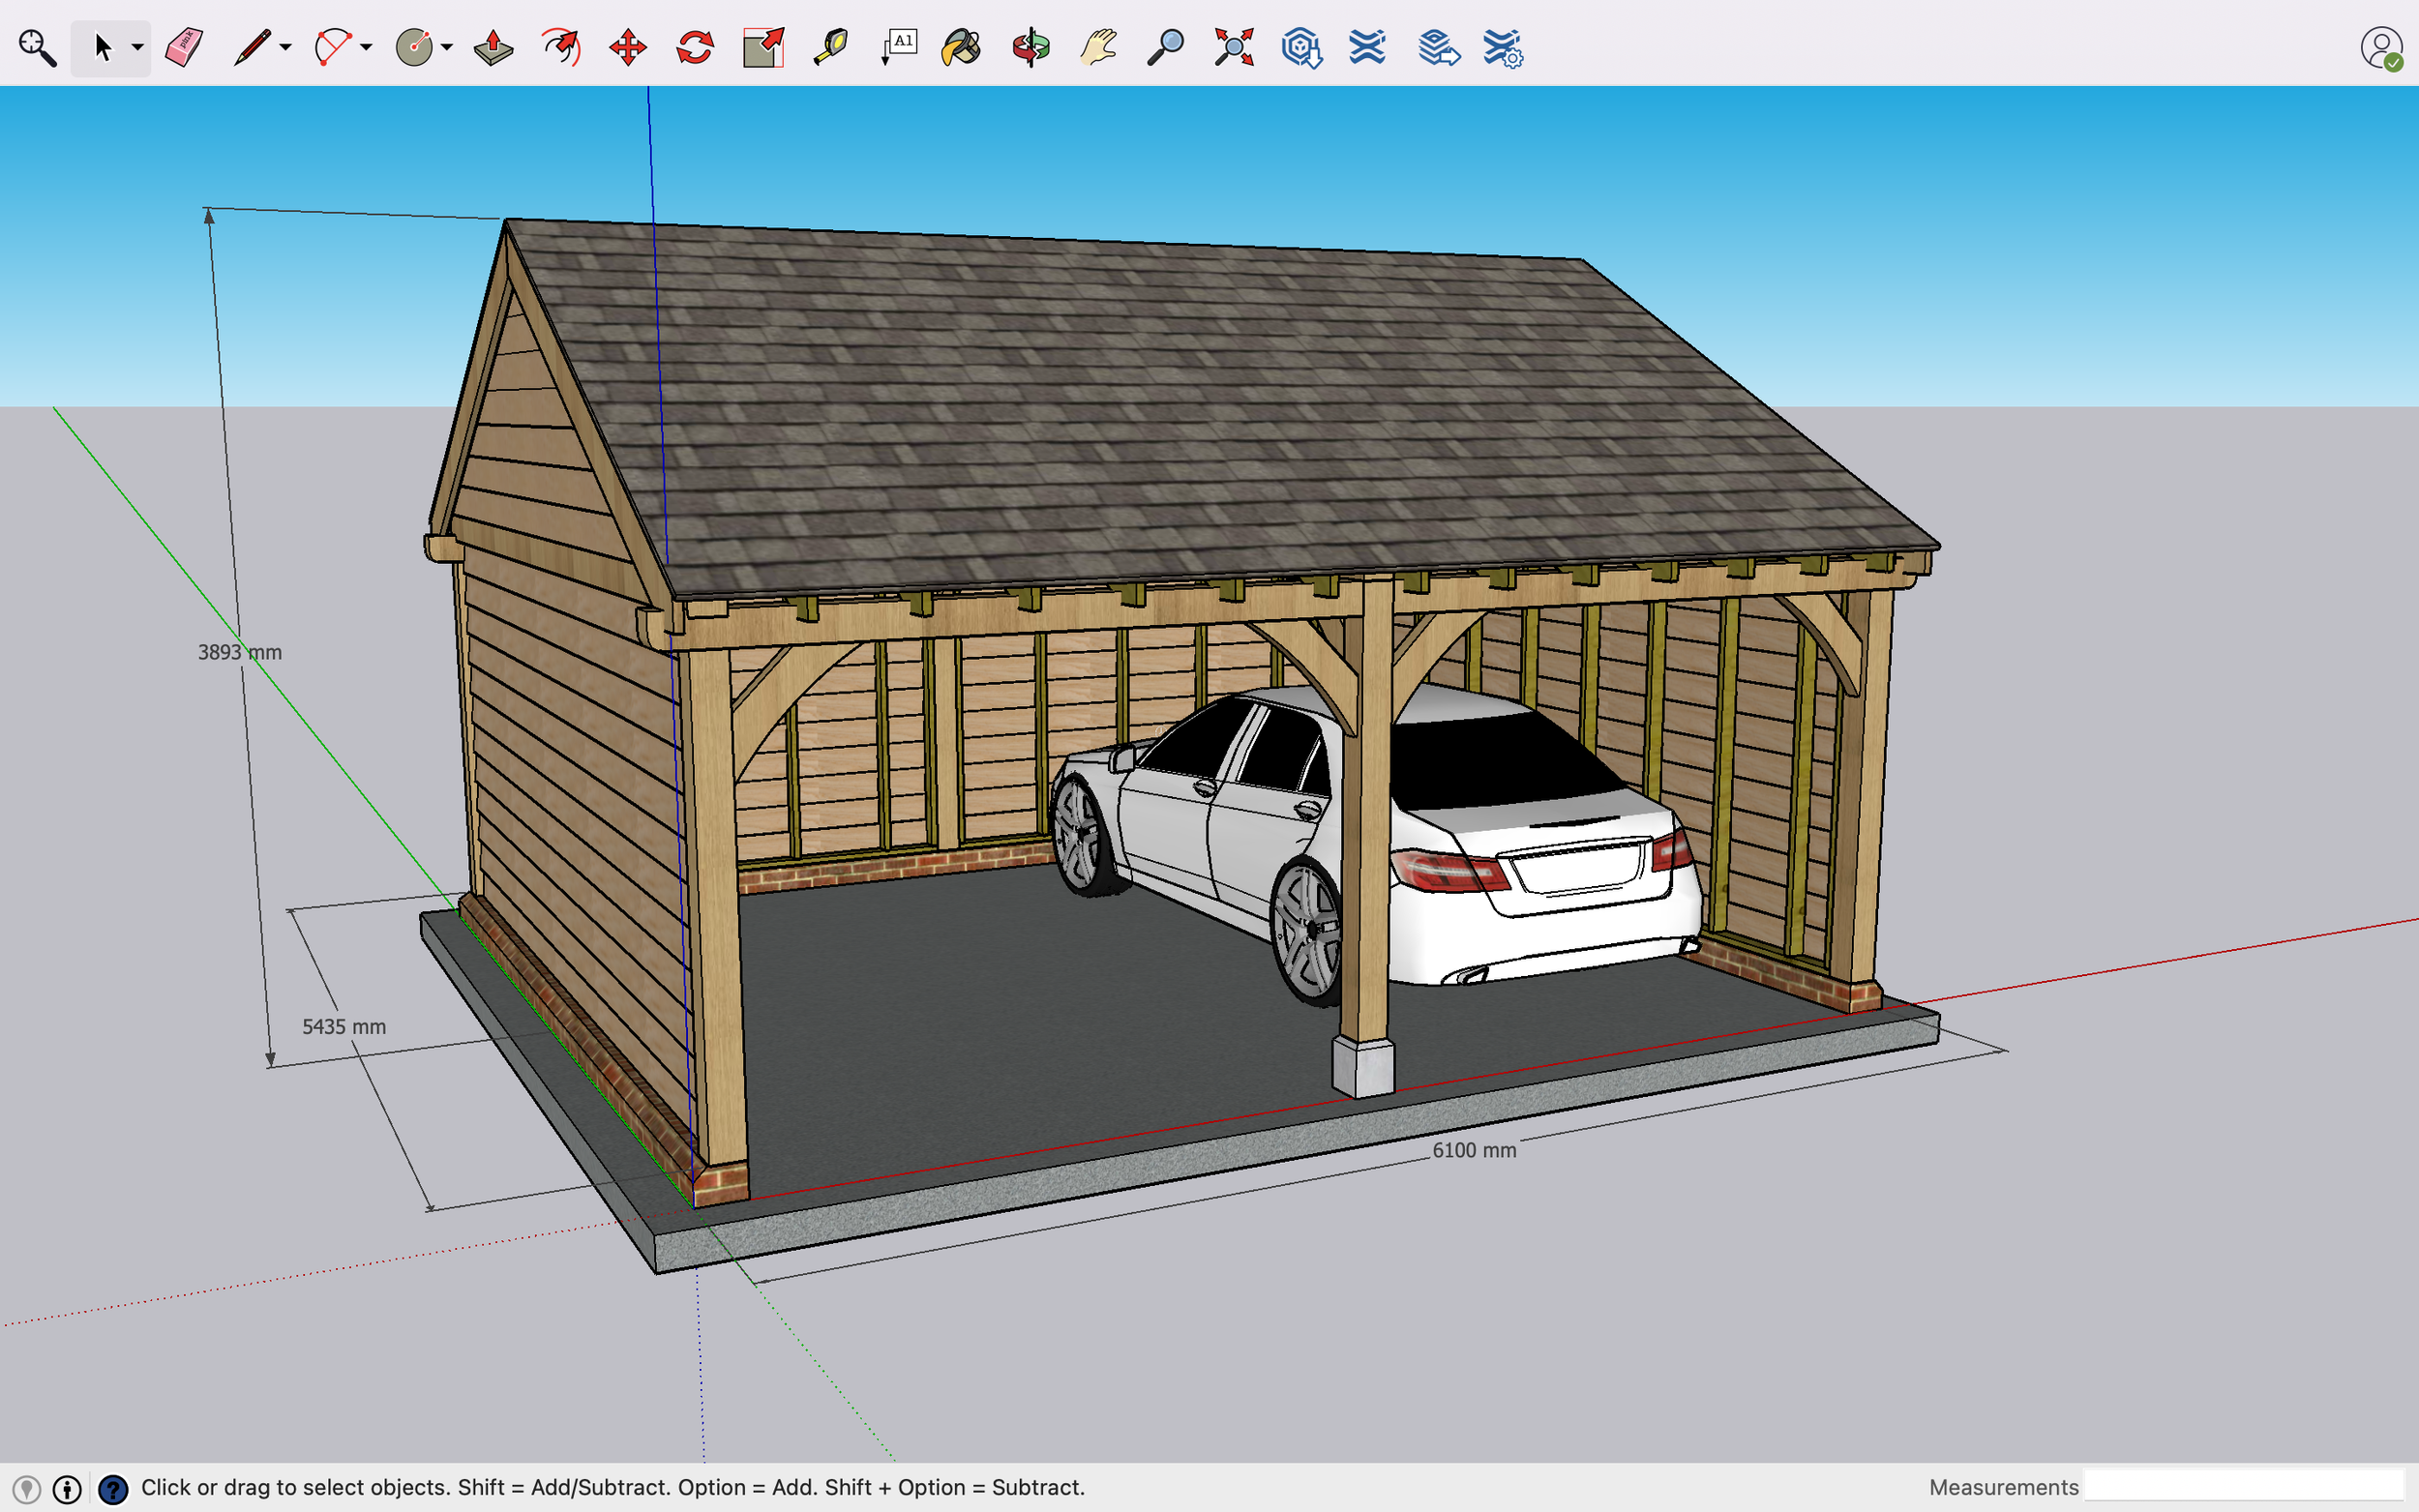The height and width of the screenshot is (1512, 2419).
Task: Click the Send to LayOut icon
Action: (1438, 47)
